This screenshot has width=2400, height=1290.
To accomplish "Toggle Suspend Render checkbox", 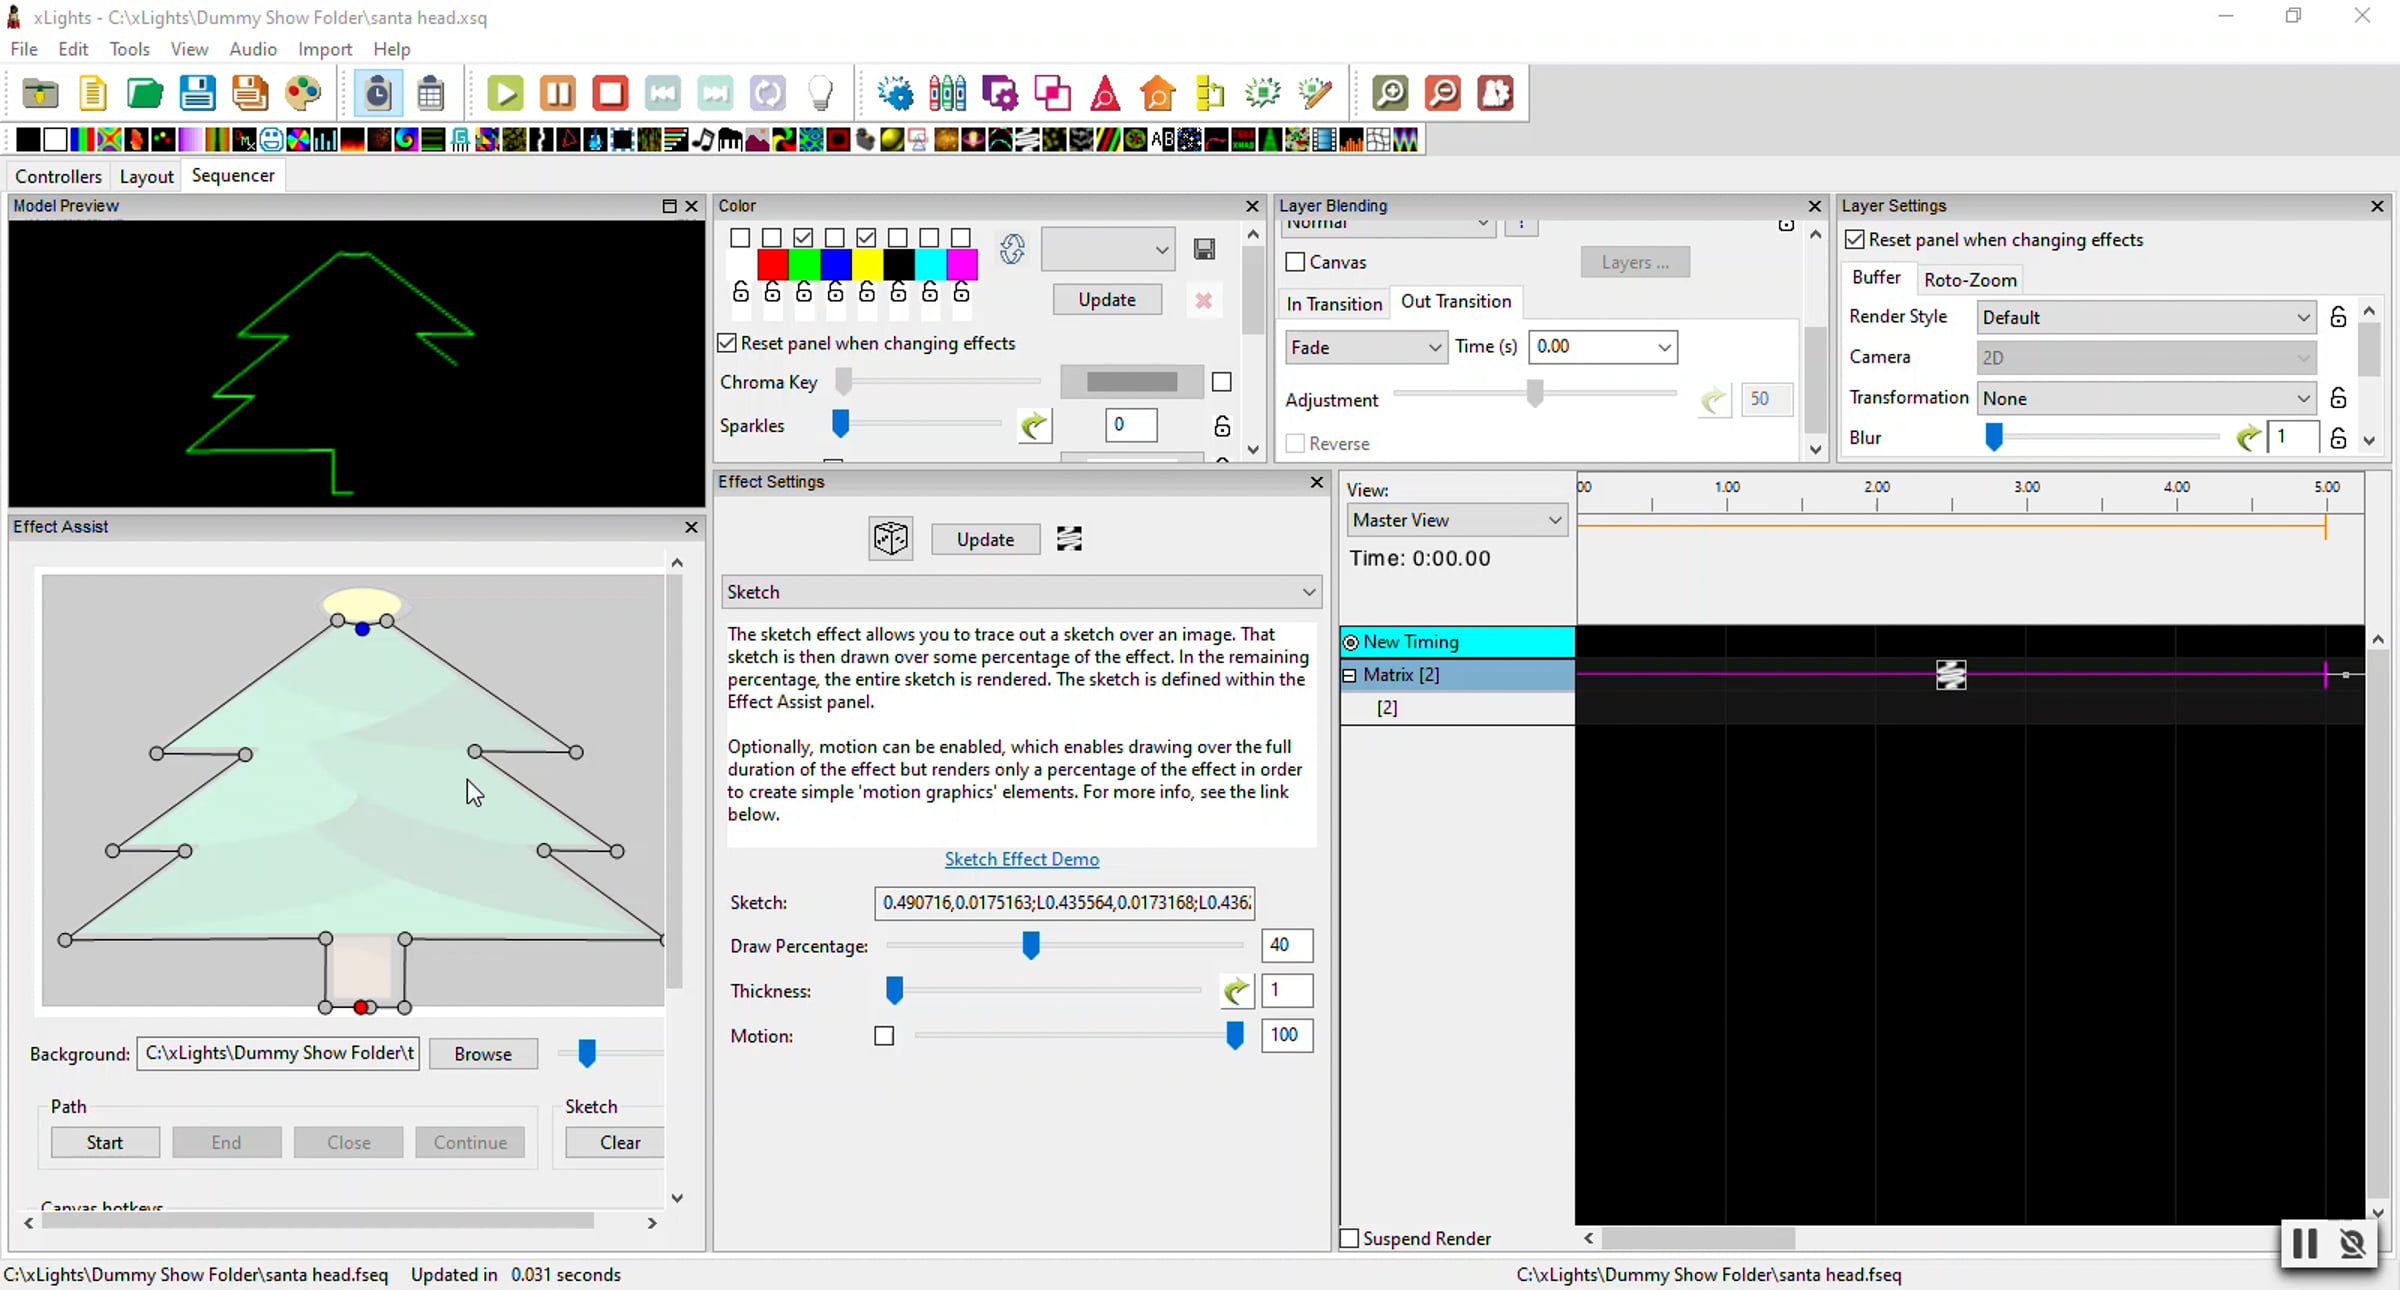I will click(1349, 1238).
